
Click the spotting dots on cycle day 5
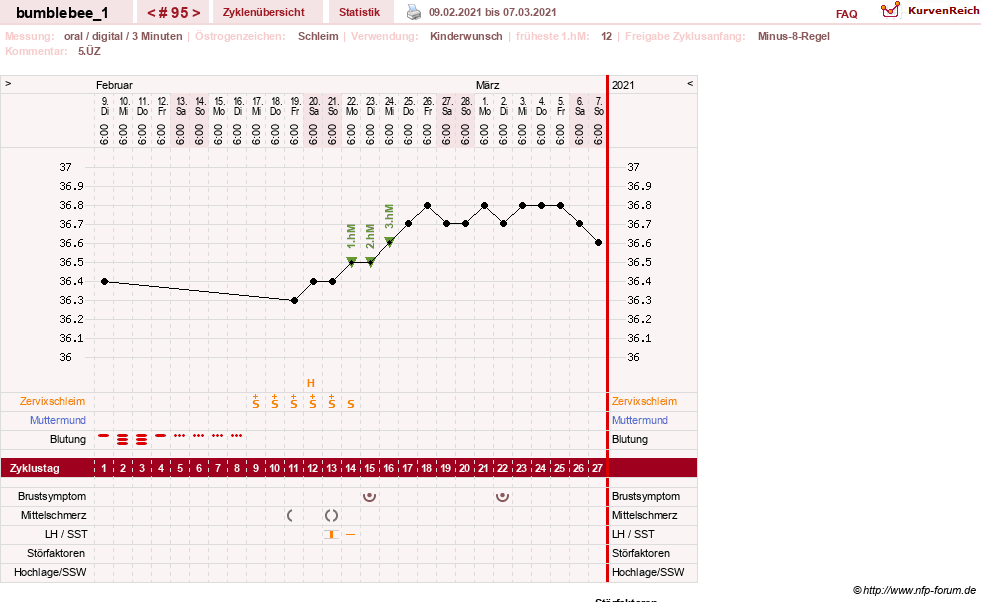pyautogui.click(x=180, y=436)
